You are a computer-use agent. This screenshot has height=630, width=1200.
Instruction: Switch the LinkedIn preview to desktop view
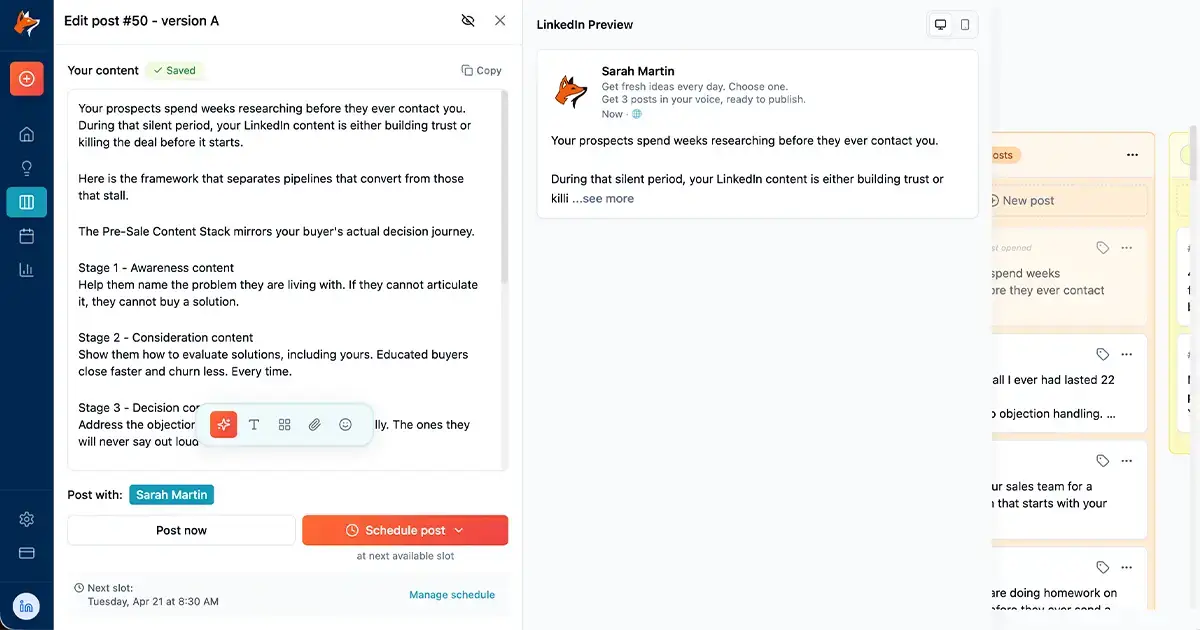click(x=940, y=24)
